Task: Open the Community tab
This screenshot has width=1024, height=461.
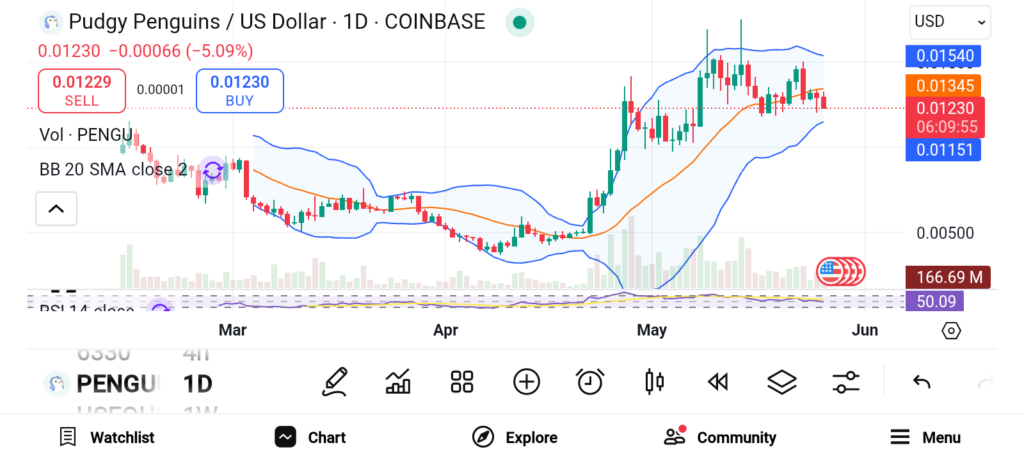Action: point(720,437)
